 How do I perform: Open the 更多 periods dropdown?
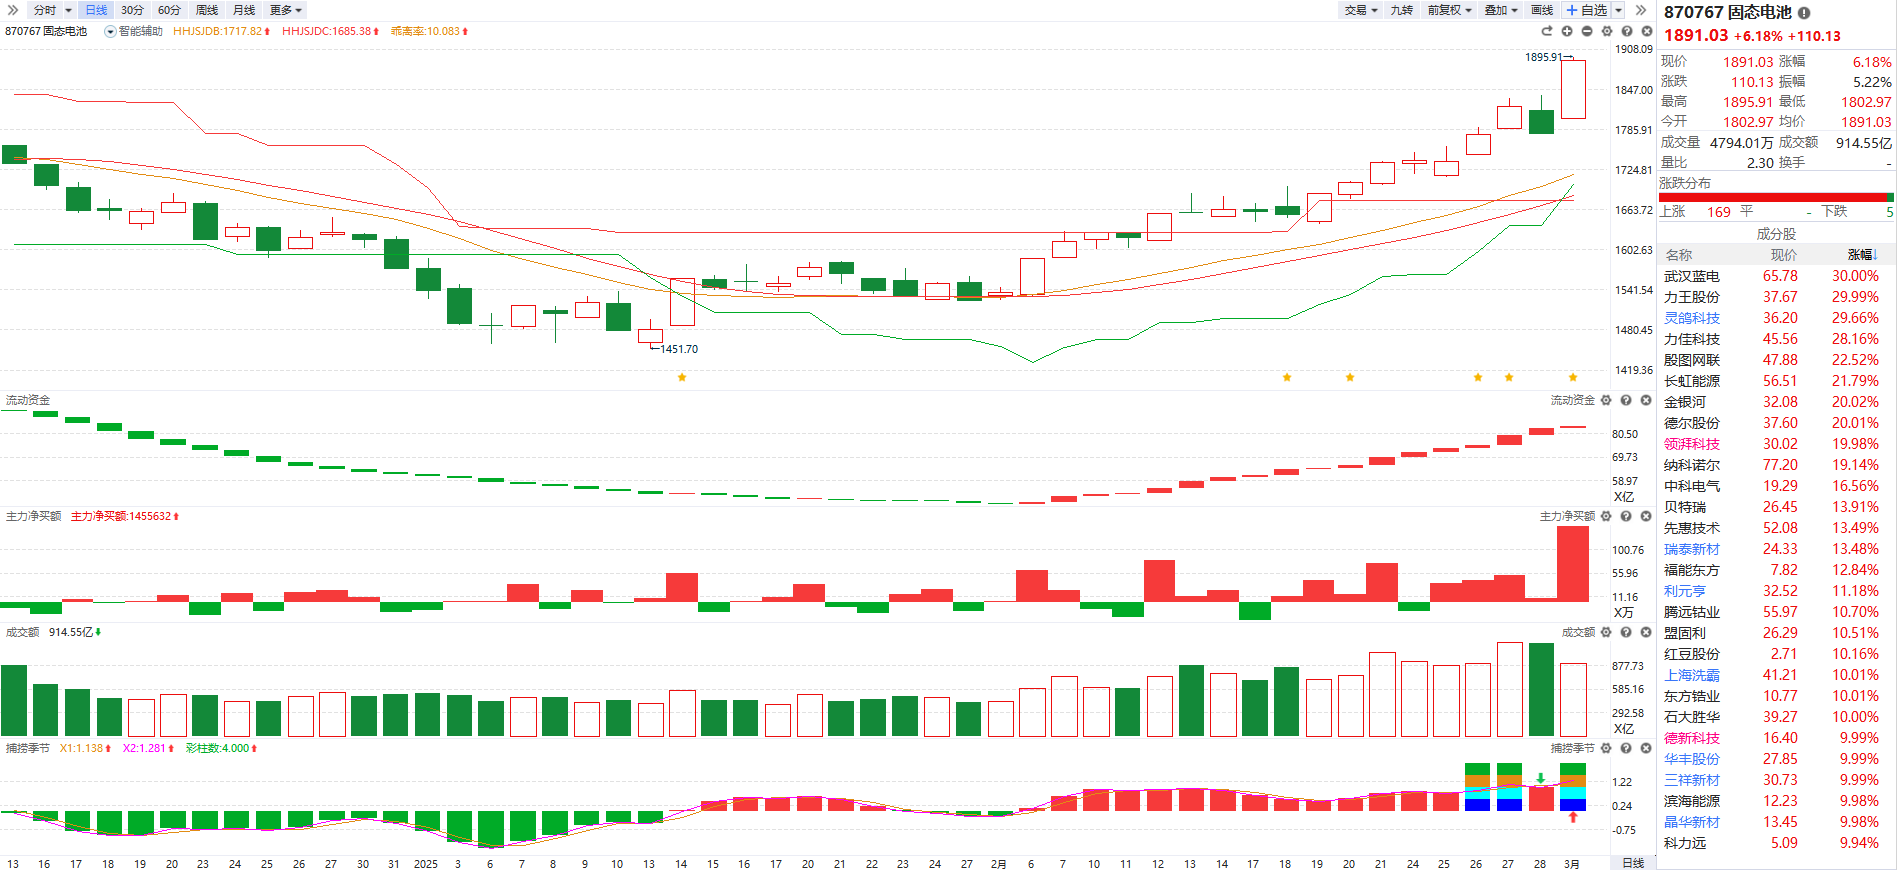[286, 10]
